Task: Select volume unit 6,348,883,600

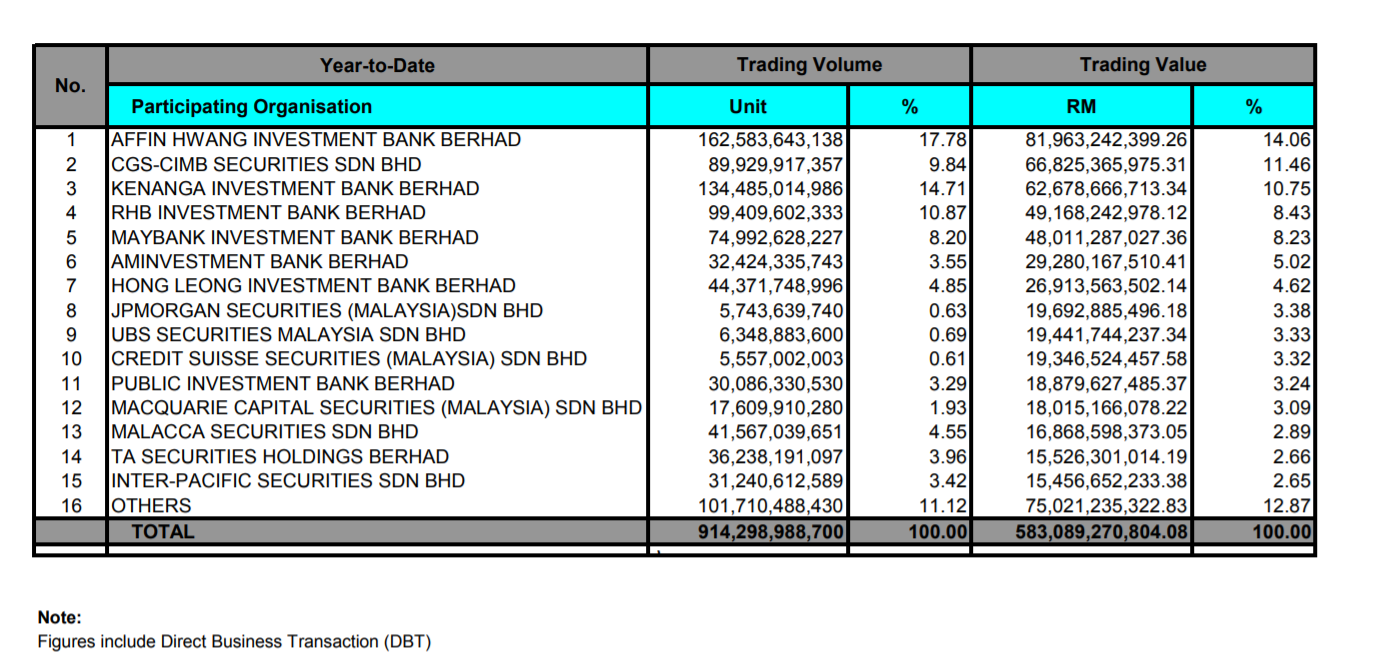Action: coord(781,334)
